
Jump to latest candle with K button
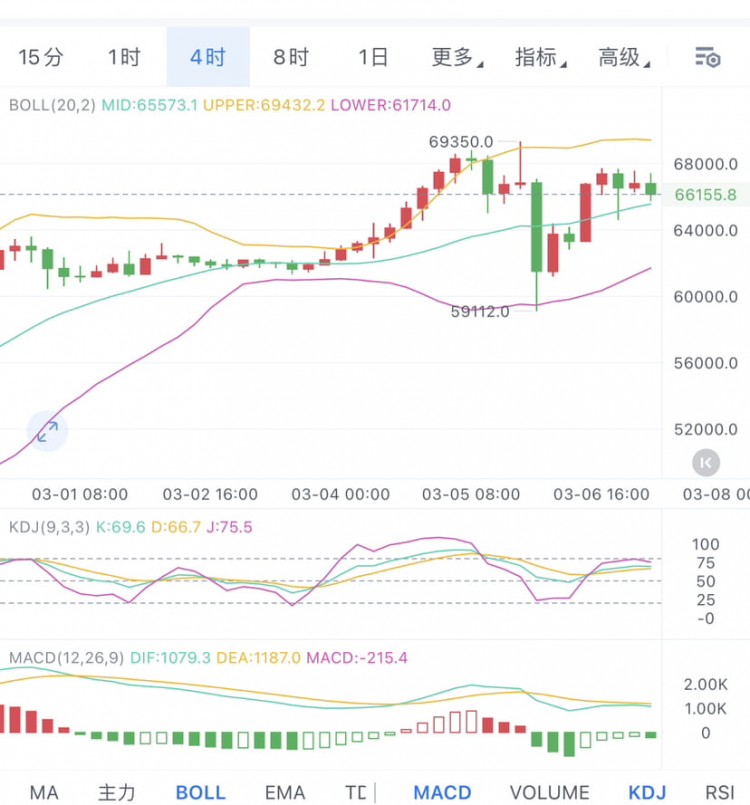click(706, 463)
